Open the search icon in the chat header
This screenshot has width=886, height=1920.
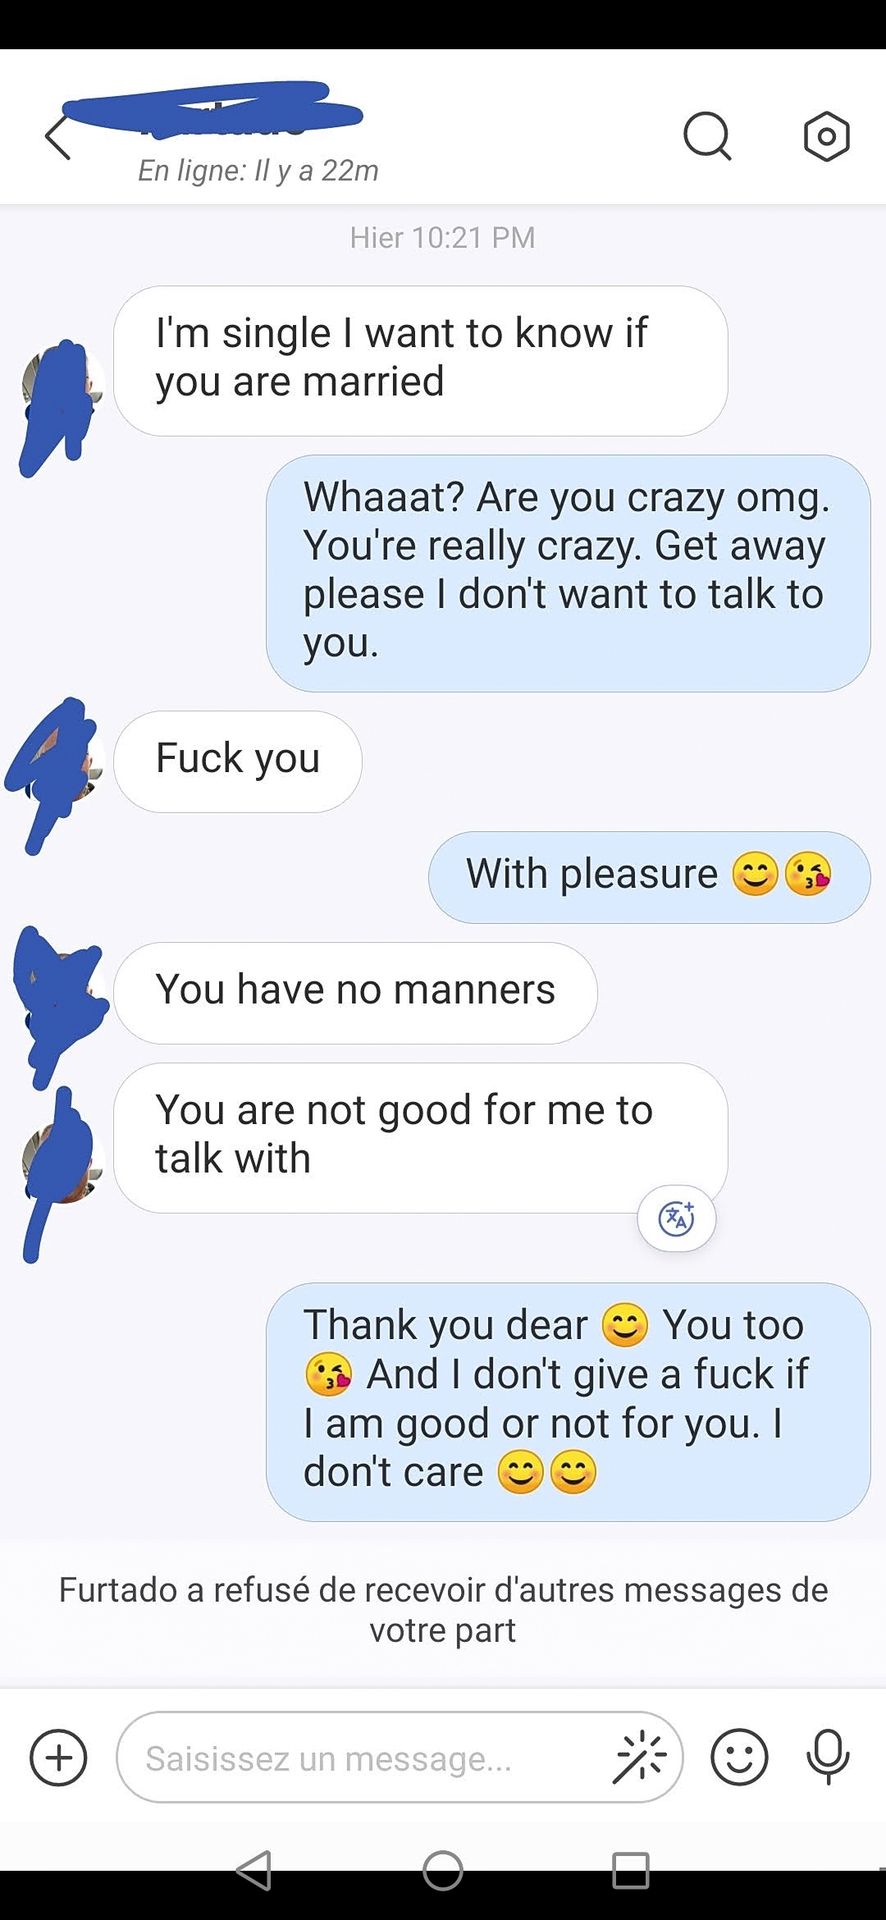click(708, 136)
